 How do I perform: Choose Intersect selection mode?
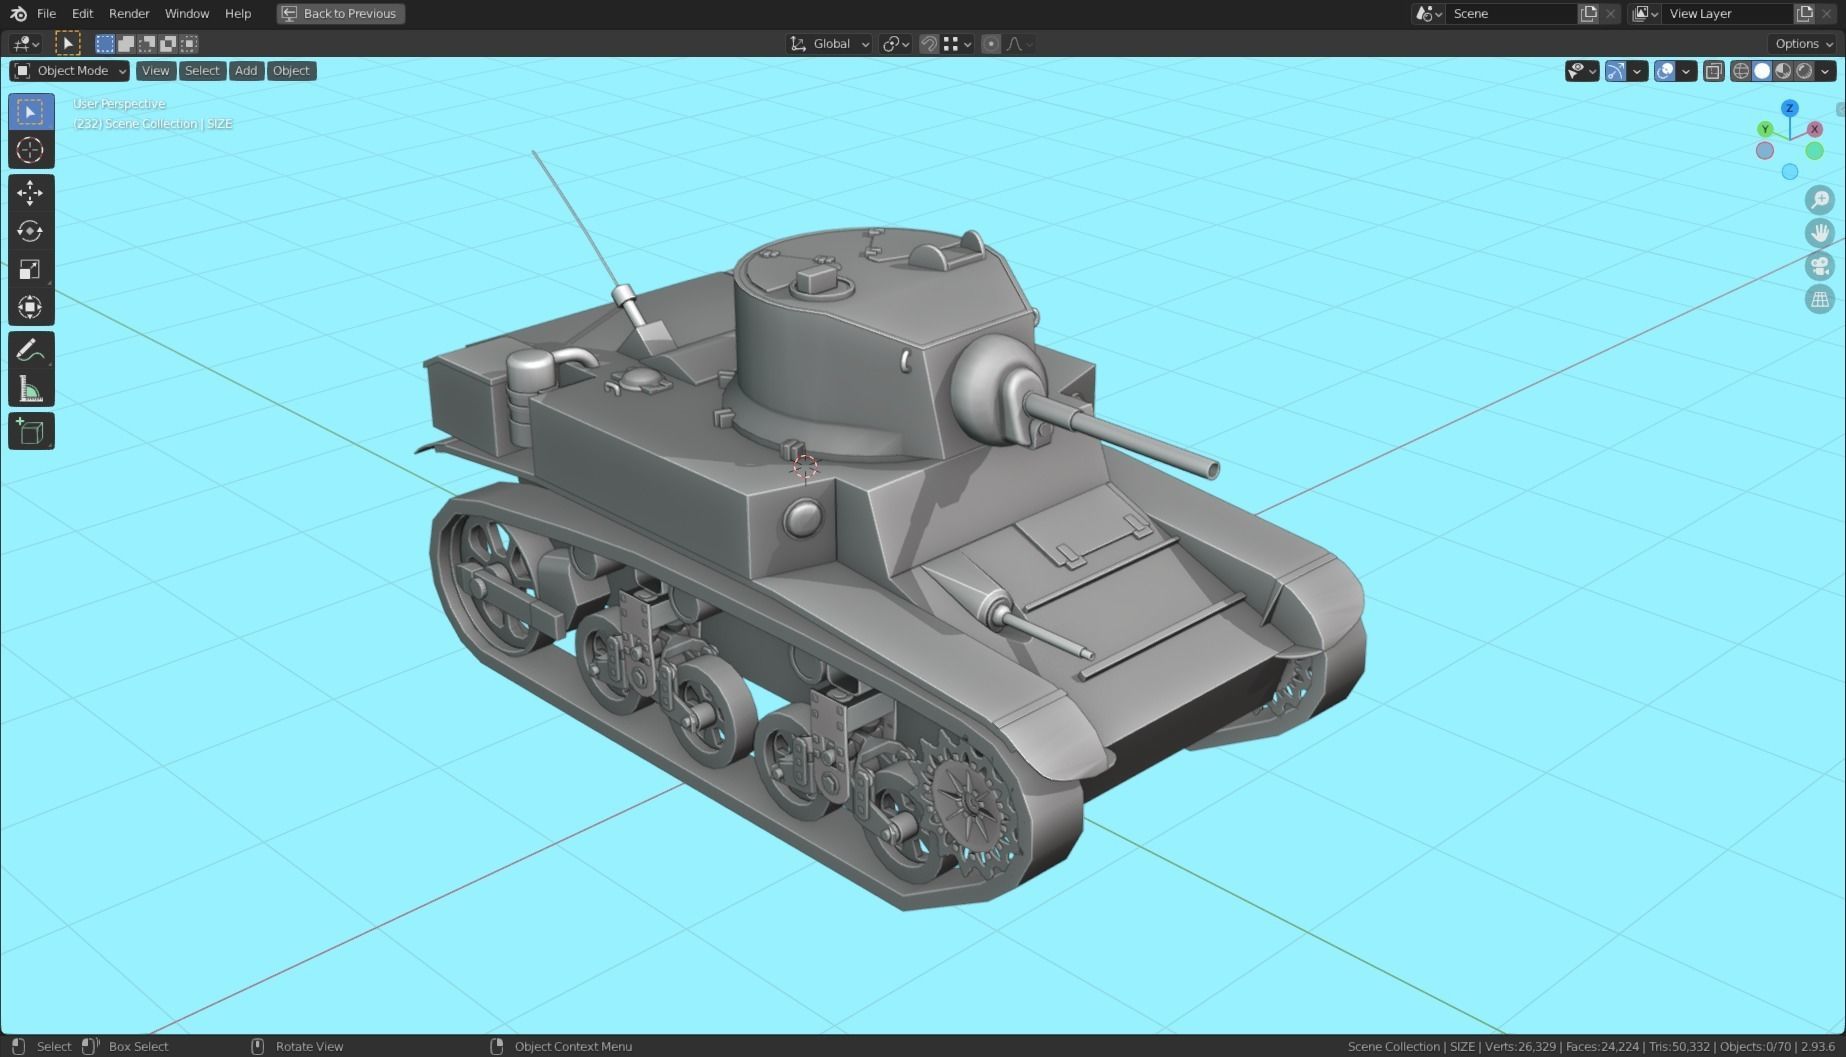[189, 43]
